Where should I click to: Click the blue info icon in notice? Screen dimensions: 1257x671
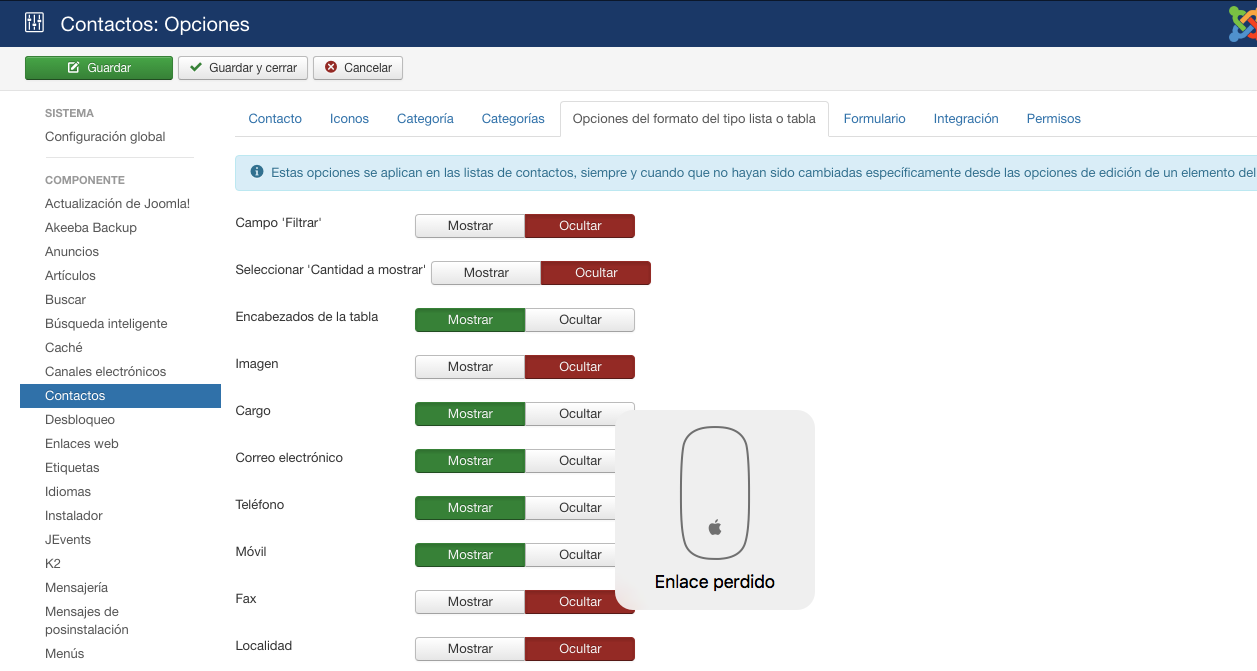click(x=257, y=172)
